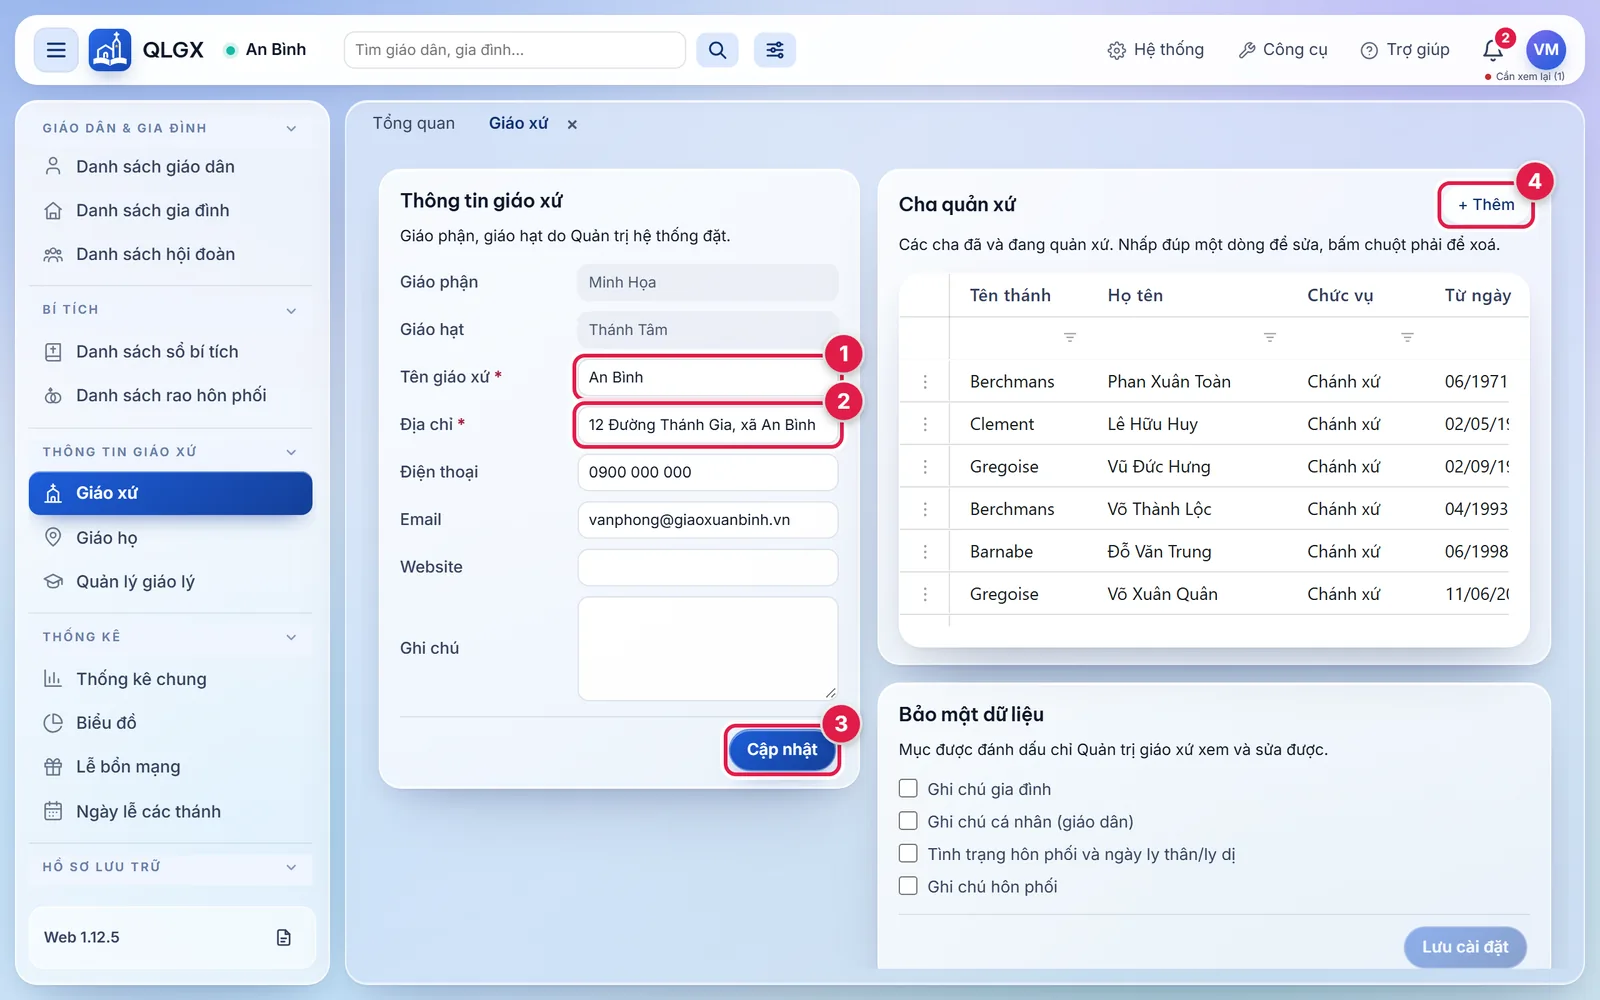Open row menu for Đỗ Văn Trung

925,552
